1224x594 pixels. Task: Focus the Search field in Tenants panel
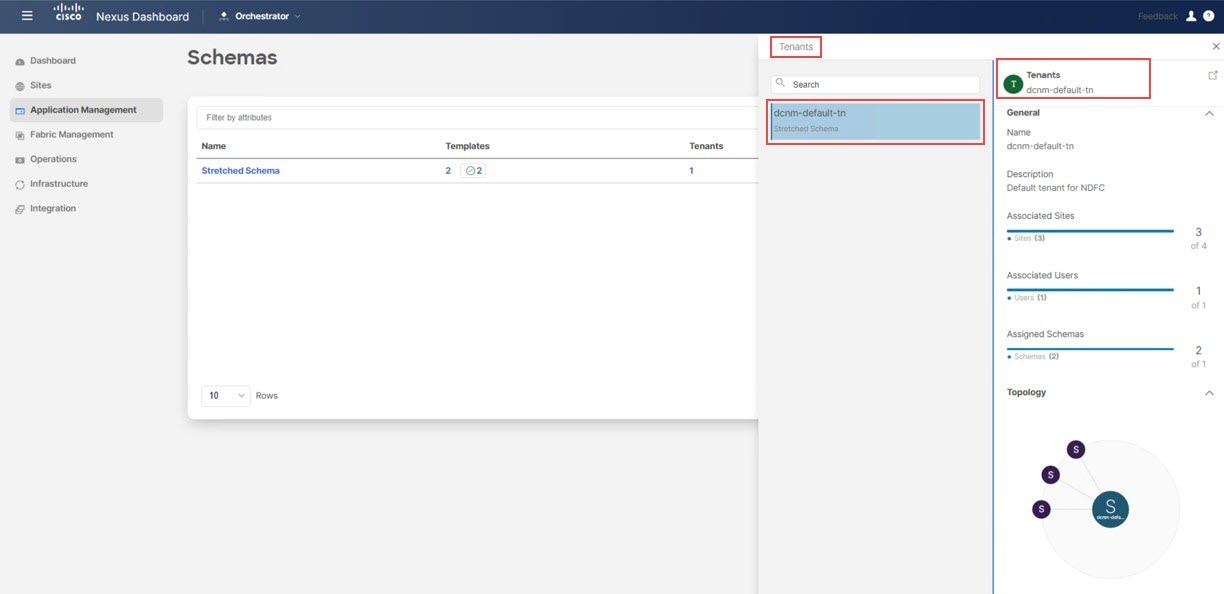point(876,85)
